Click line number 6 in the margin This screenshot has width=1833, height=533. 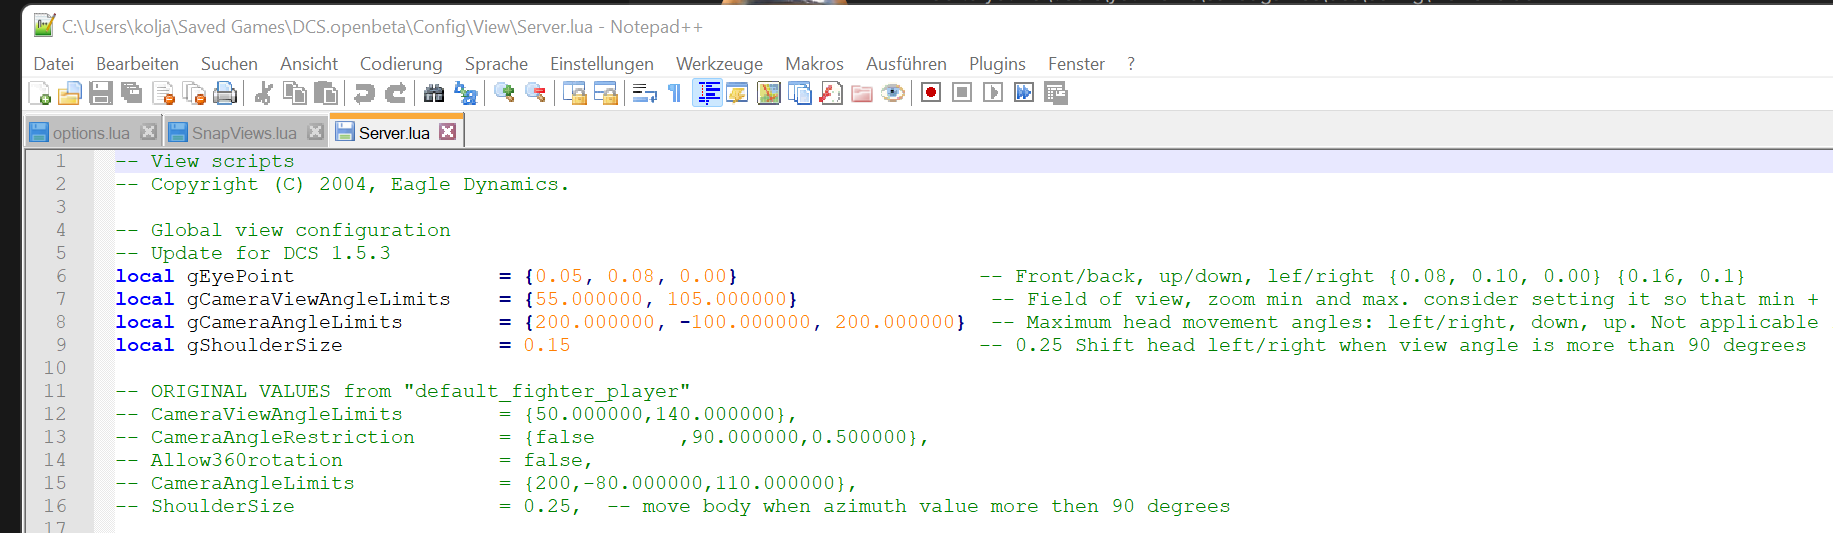point(61,276)
